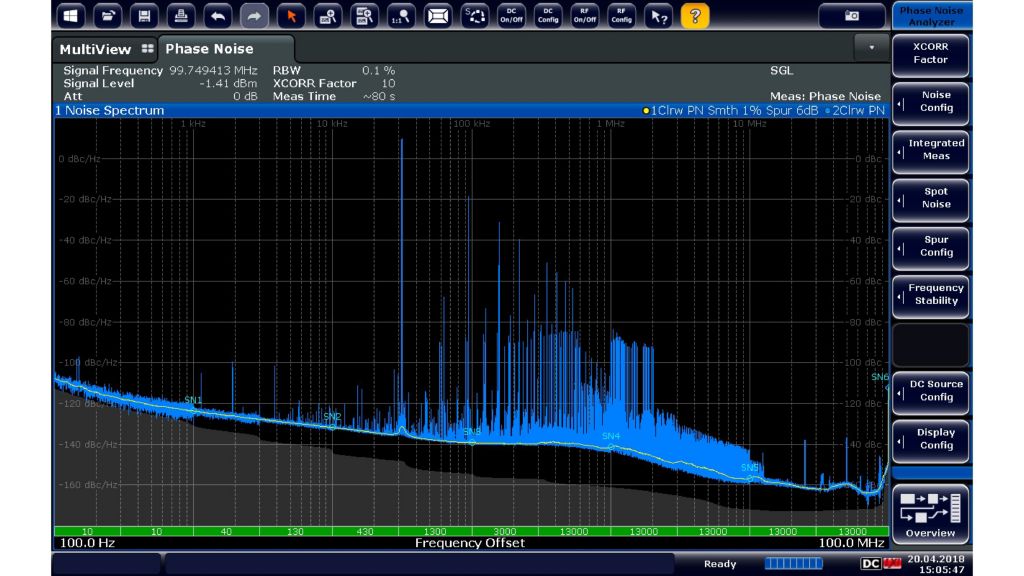
Task: Reset zoom to 1:1
Action: (401, 16)
